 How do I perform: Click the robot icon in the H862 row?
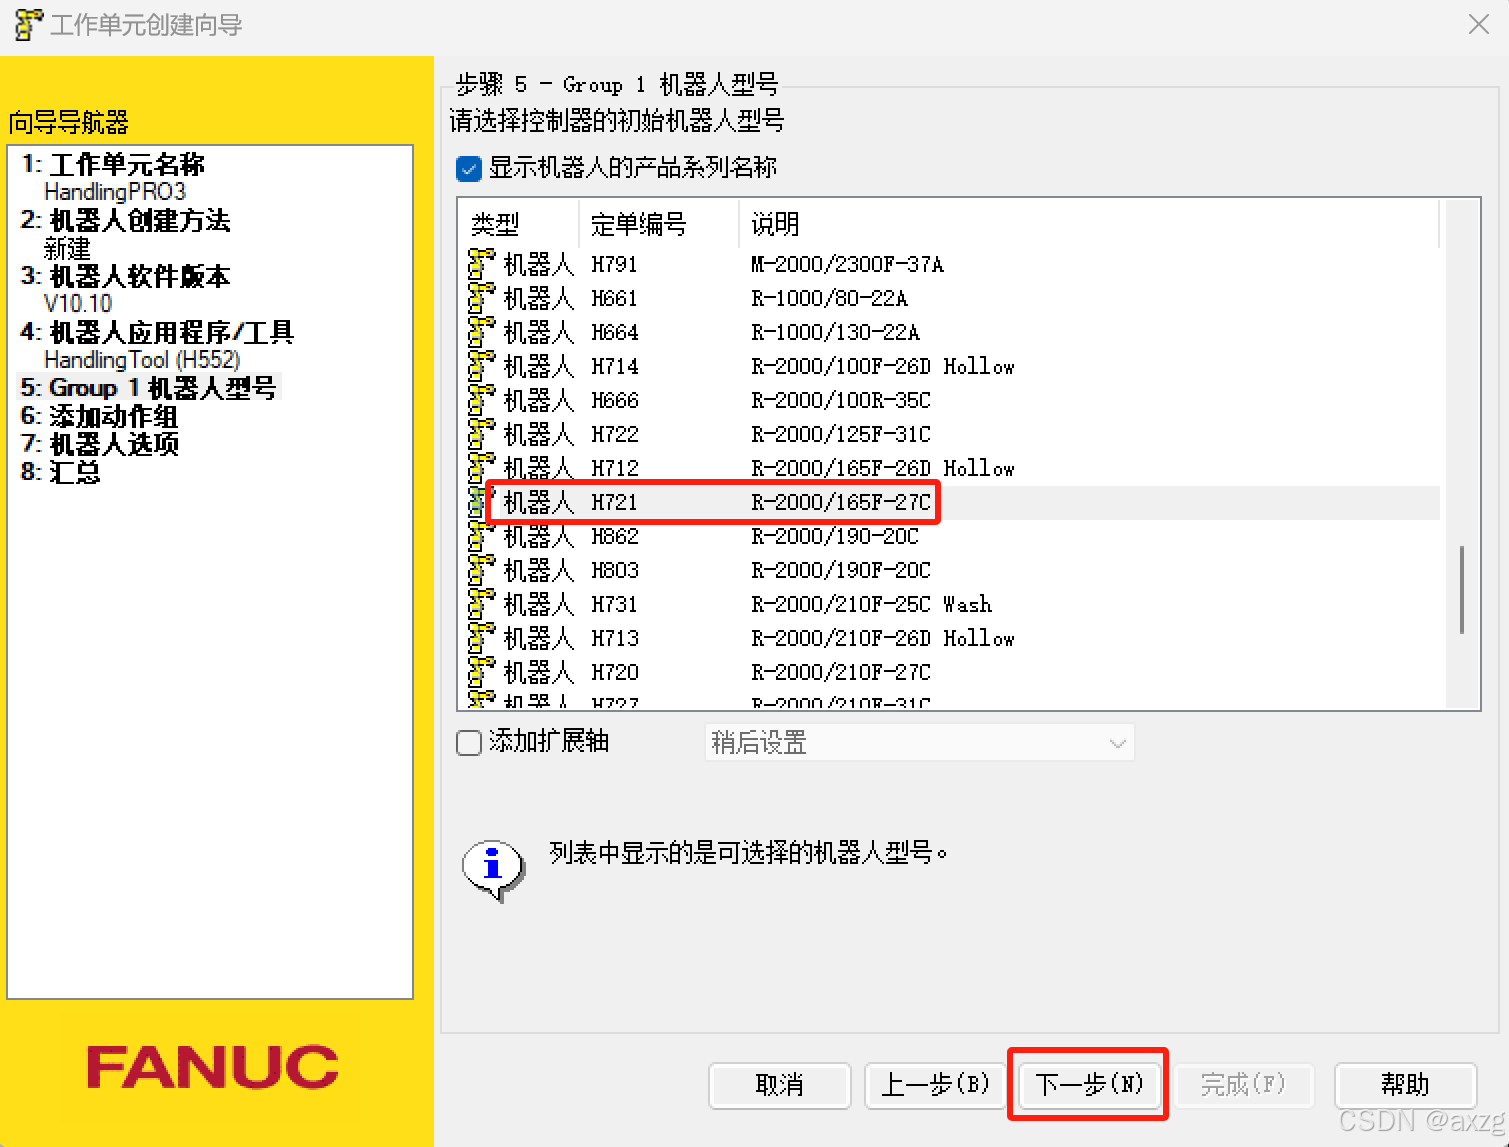tap(481, 536)
